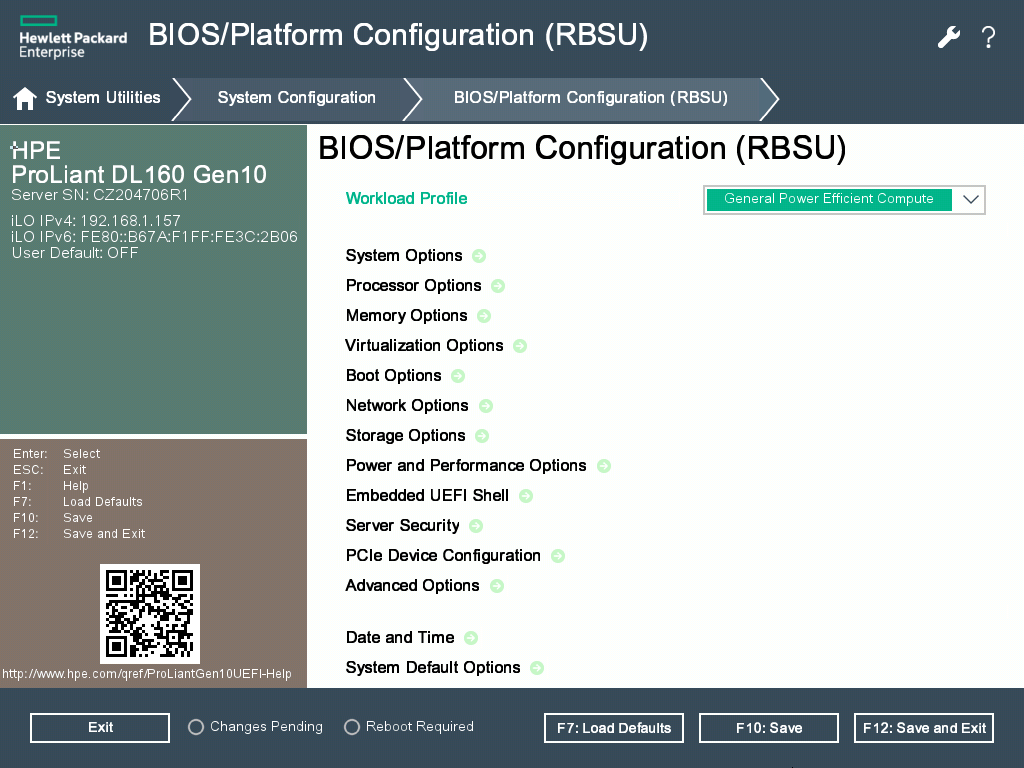Click the arrow icon beside Server Security
Image resolution: width=1024 pixels, height=768 pixels.
tap(476, 526)
